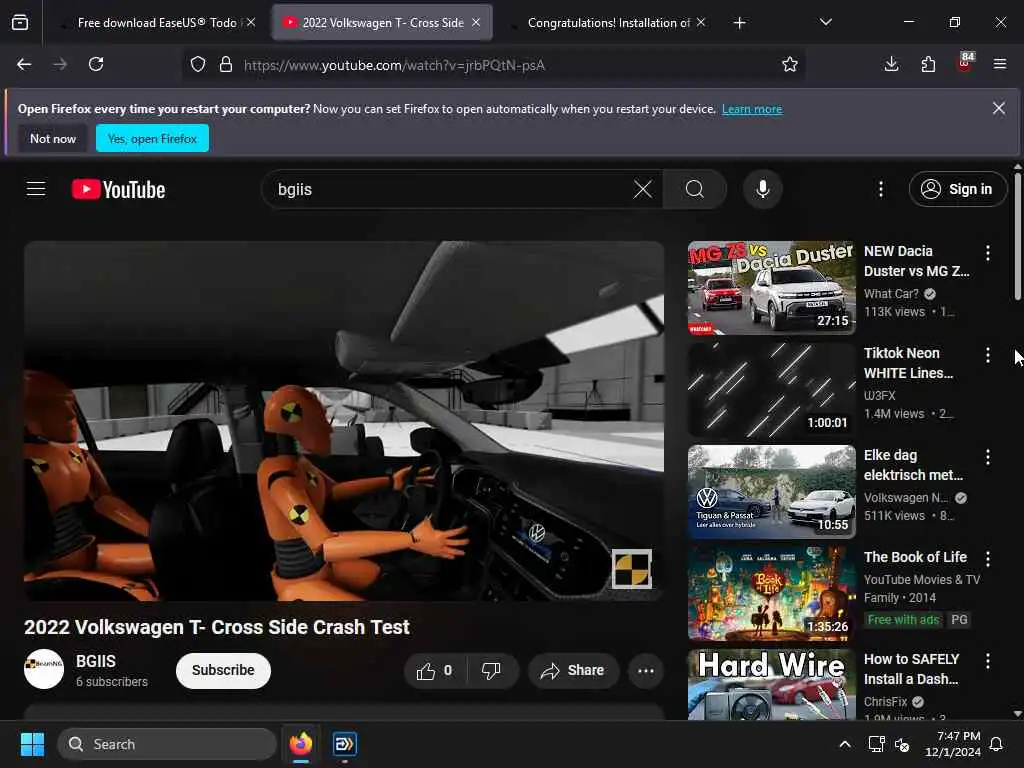This screenshot has width=1024, height=768.
Task: Open the extension icon showing badge 84
Action: [x=965, y=63]
